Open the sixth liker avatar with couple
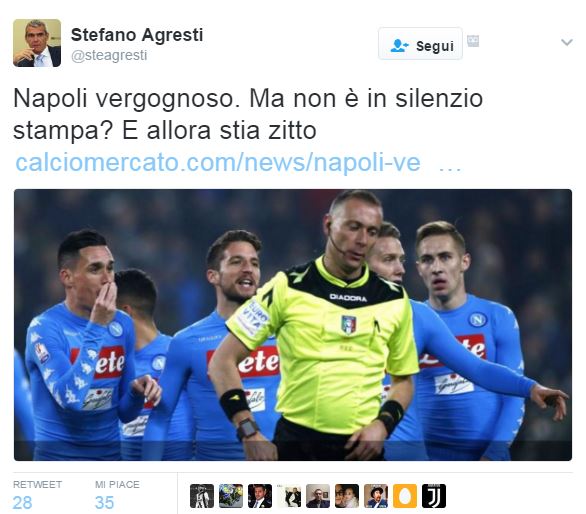586x514 pixels. (347, 496)
